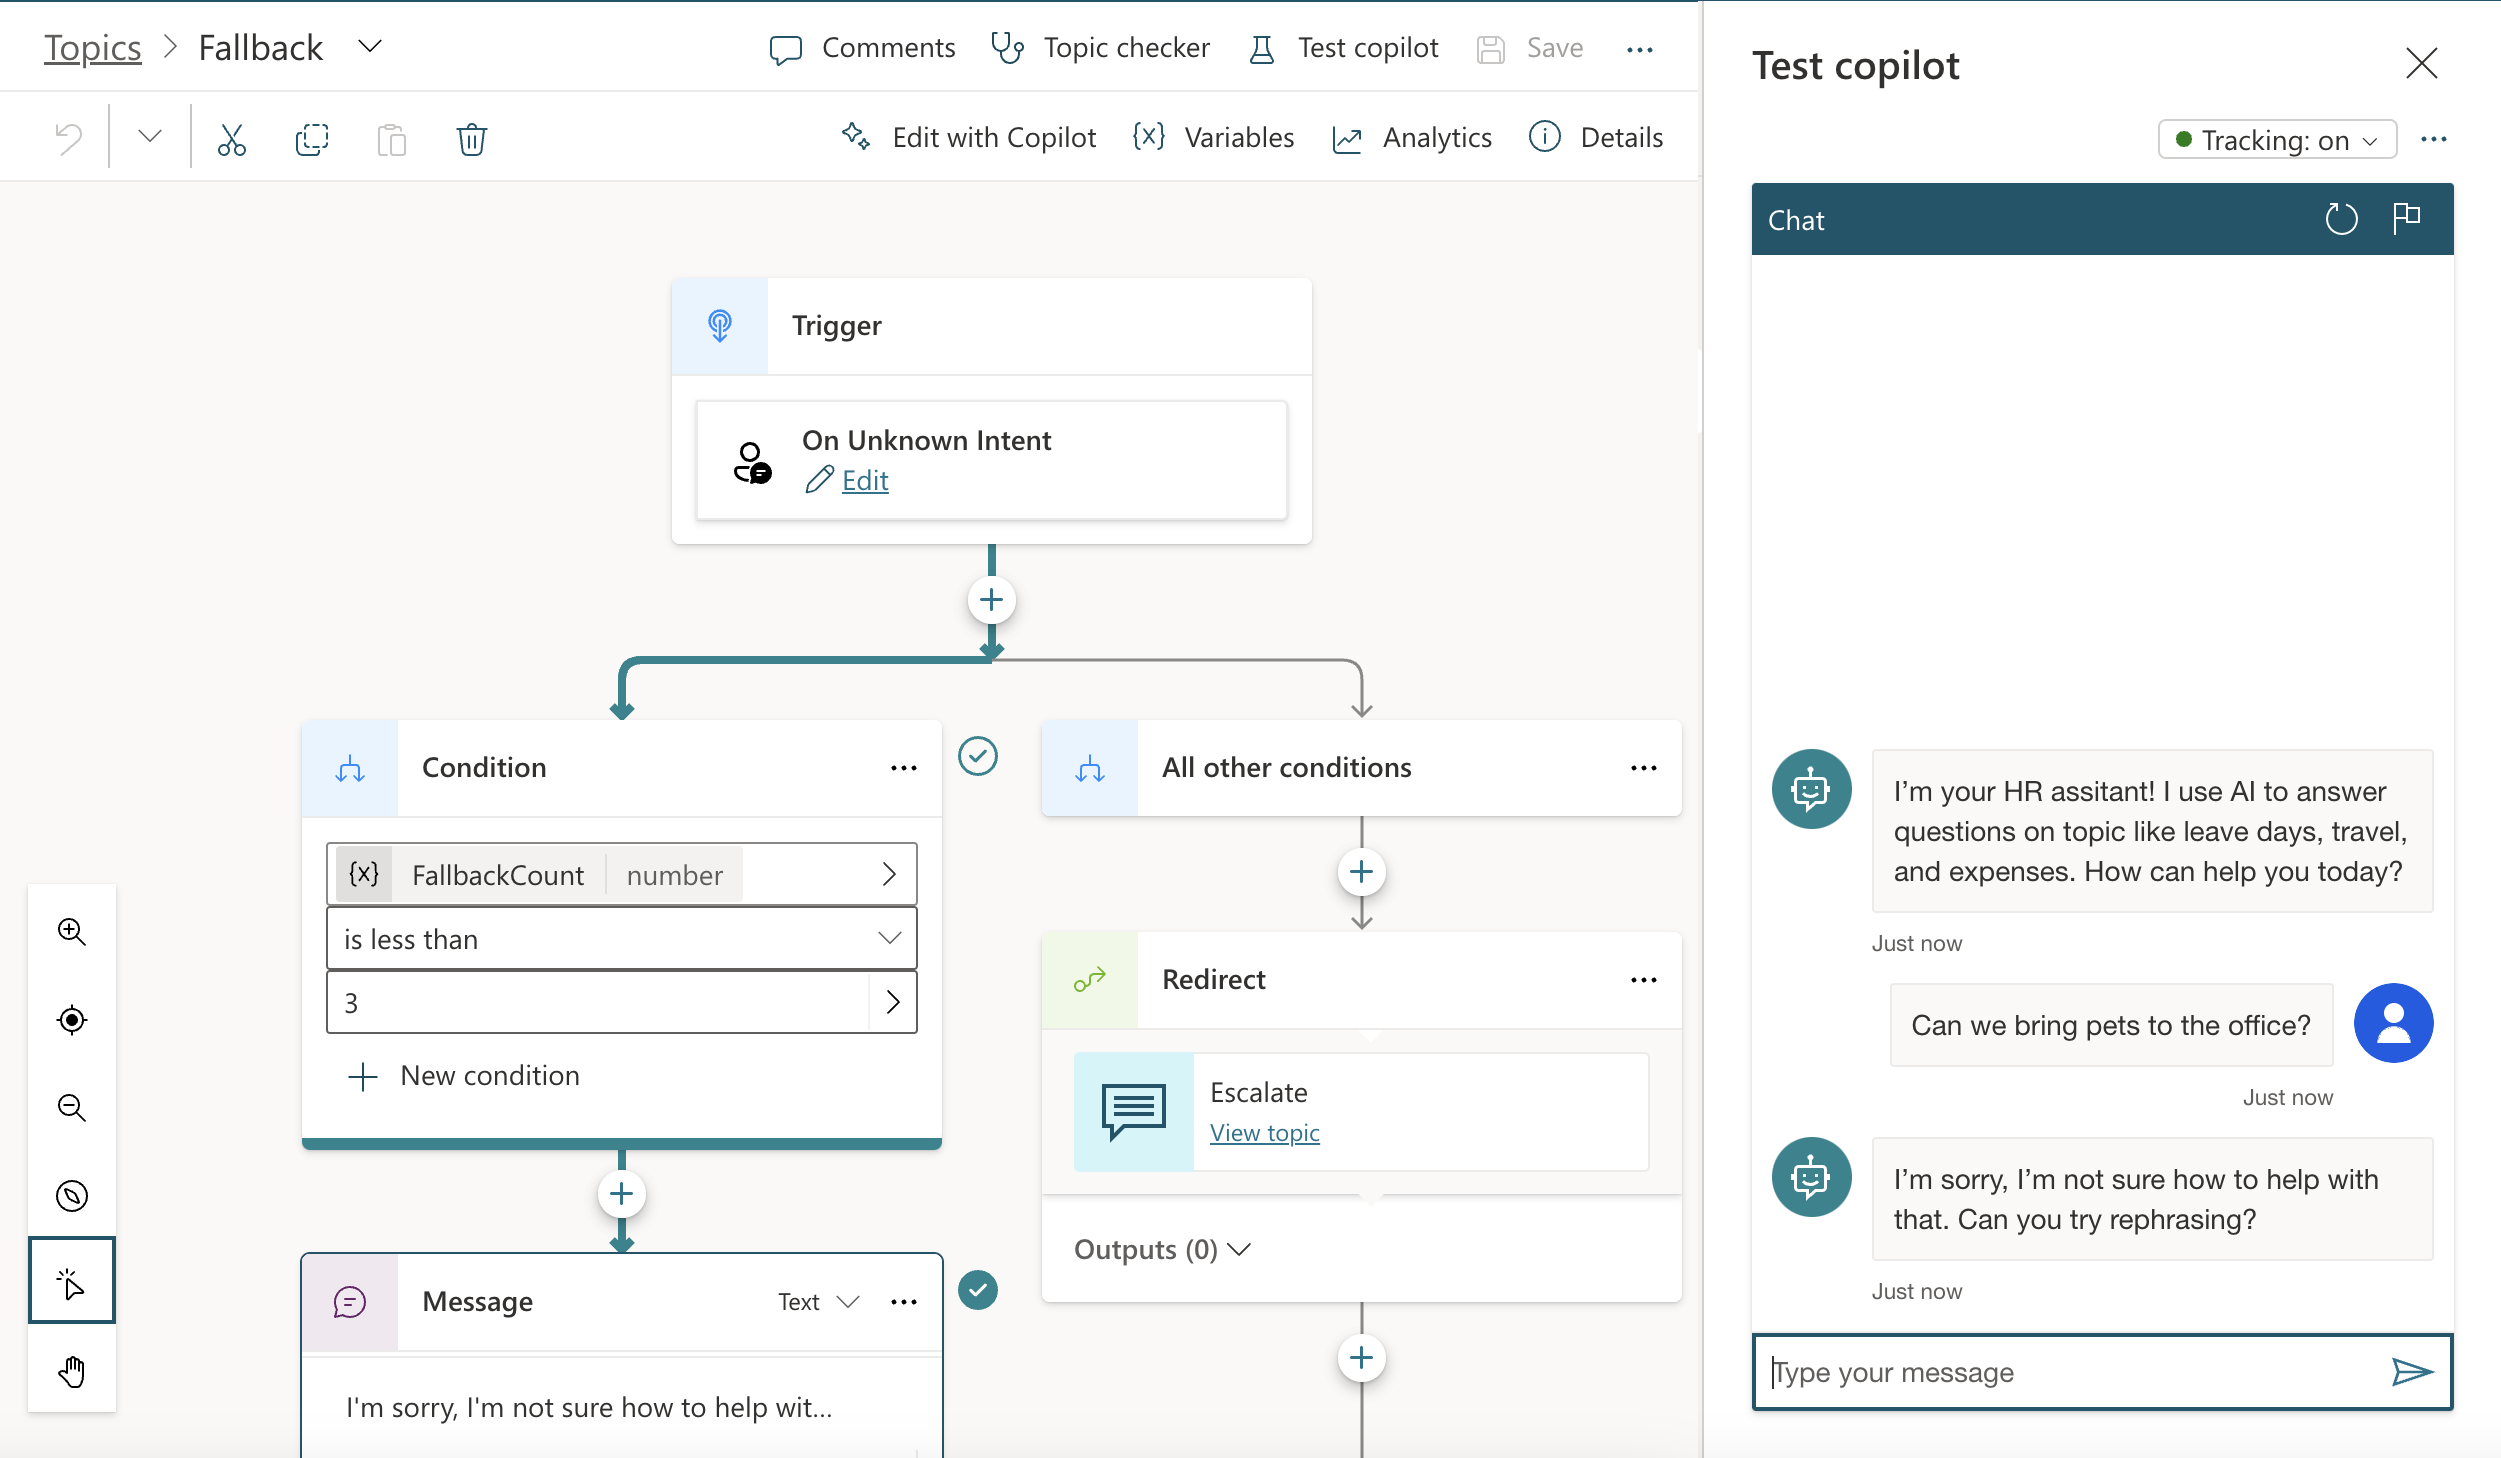Viewport: 2501px width, 1458px height.
Task: Click the Delete node icon
Action: click(x=469, y=137)
